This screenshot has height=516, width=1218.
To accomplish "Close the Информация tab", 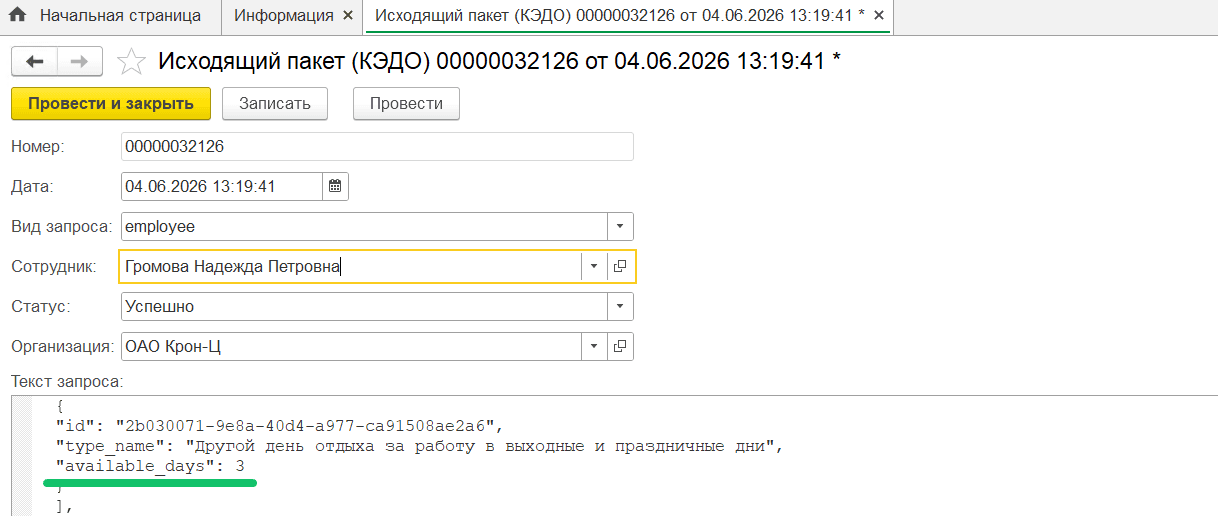I will coord(347,16).
